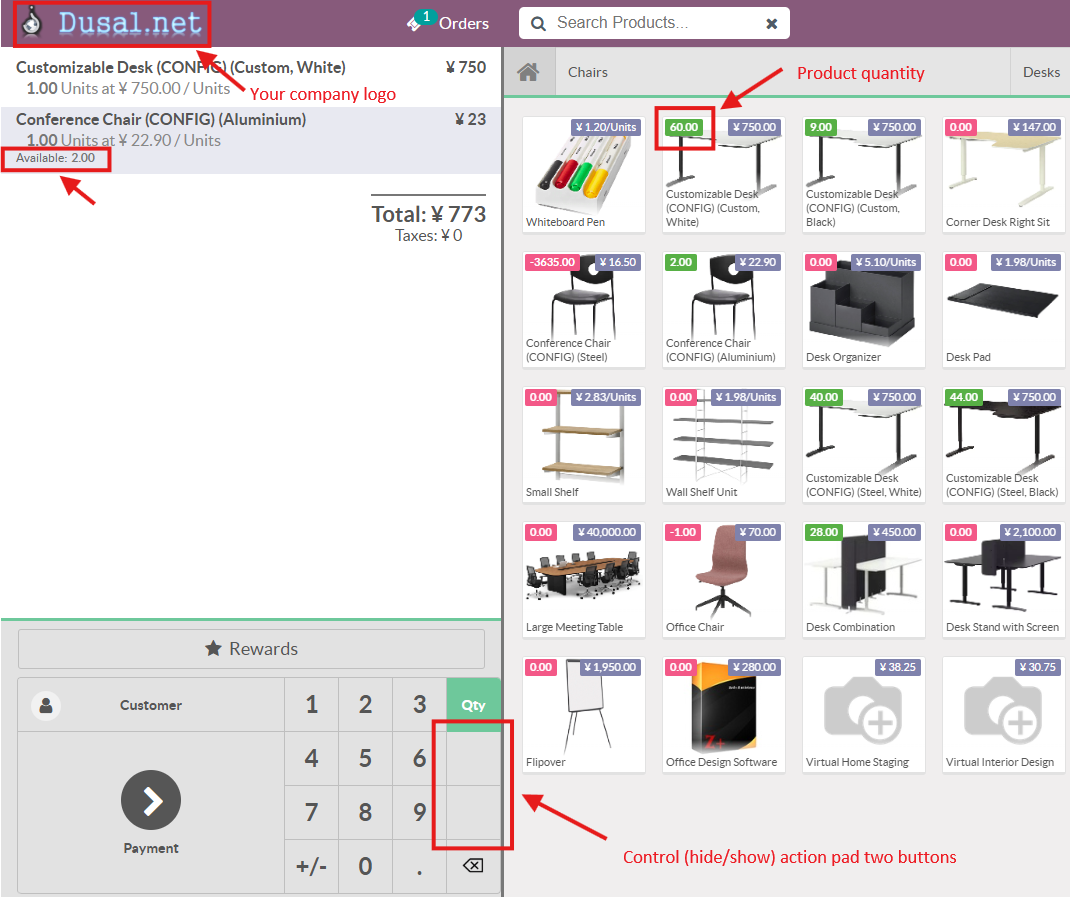The image size is (1070, 897).
Task: Select the Customer avatar icon
Action: [x=45, y=705]
